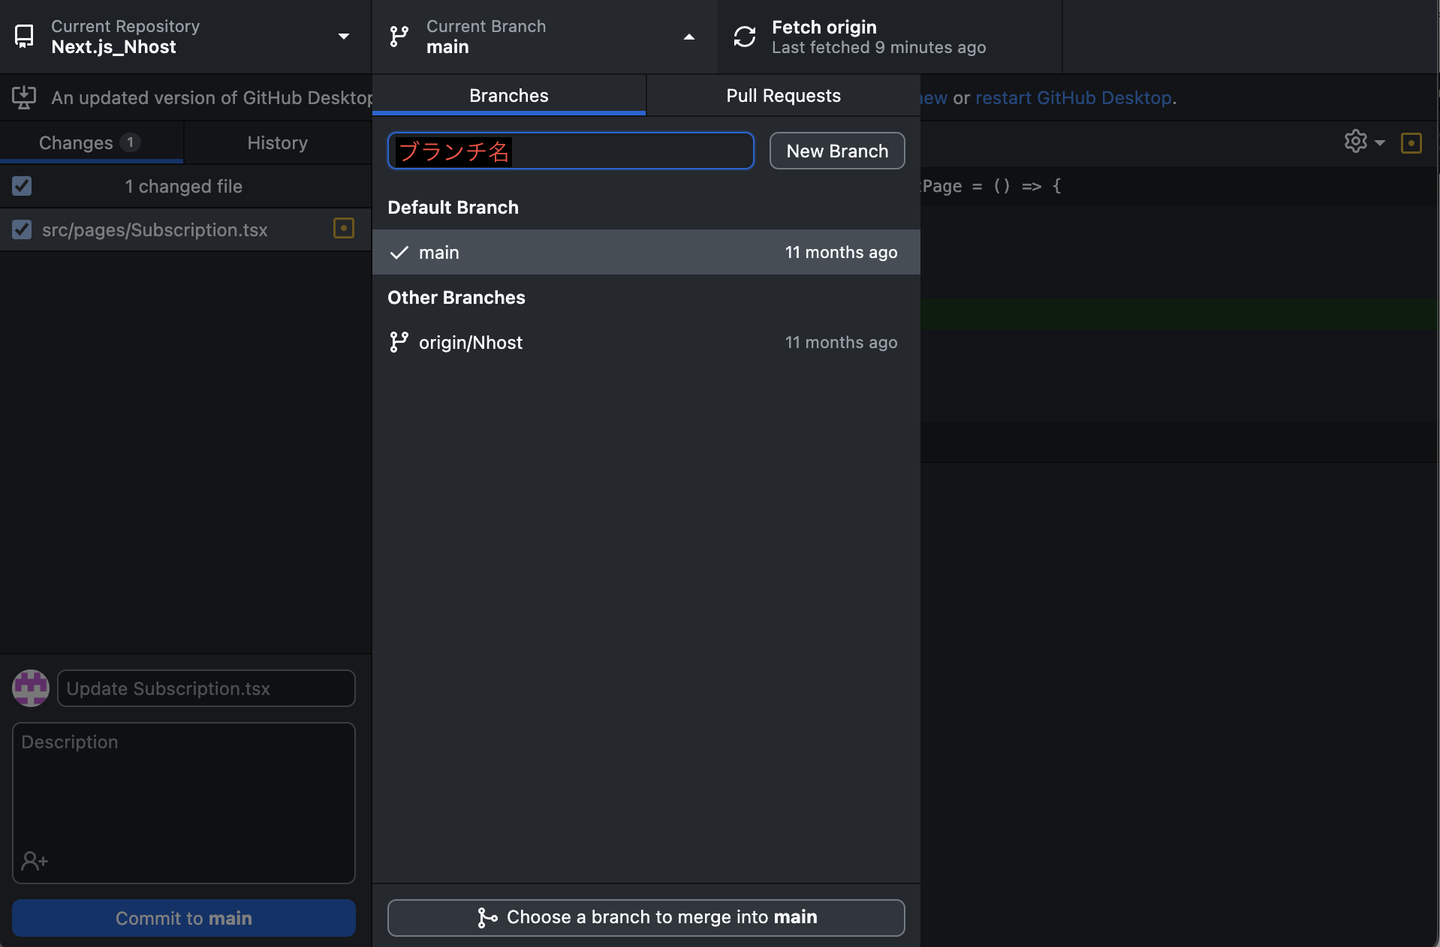Viewport: 1440px width, 947px height.
Task: Toggle the select all changed files checkbox
Action: coord(22,186)
